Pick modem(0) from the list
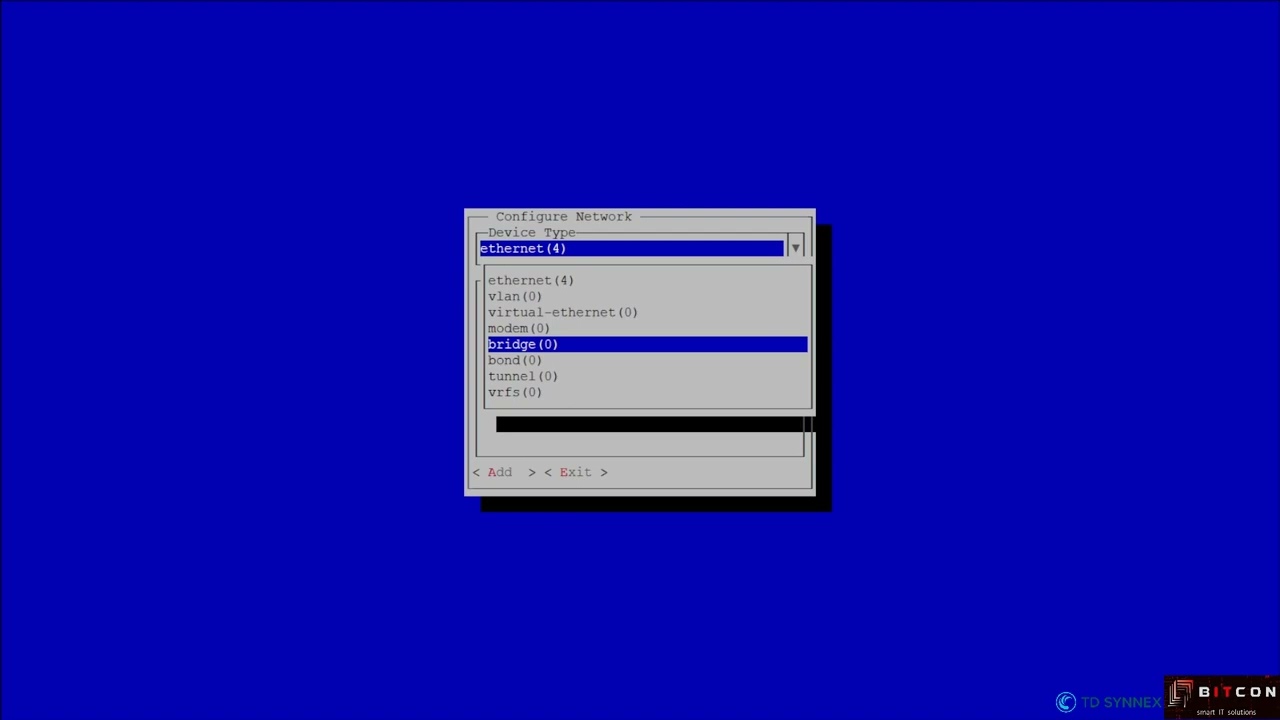Screen dimensions: 1280x720 647,328
